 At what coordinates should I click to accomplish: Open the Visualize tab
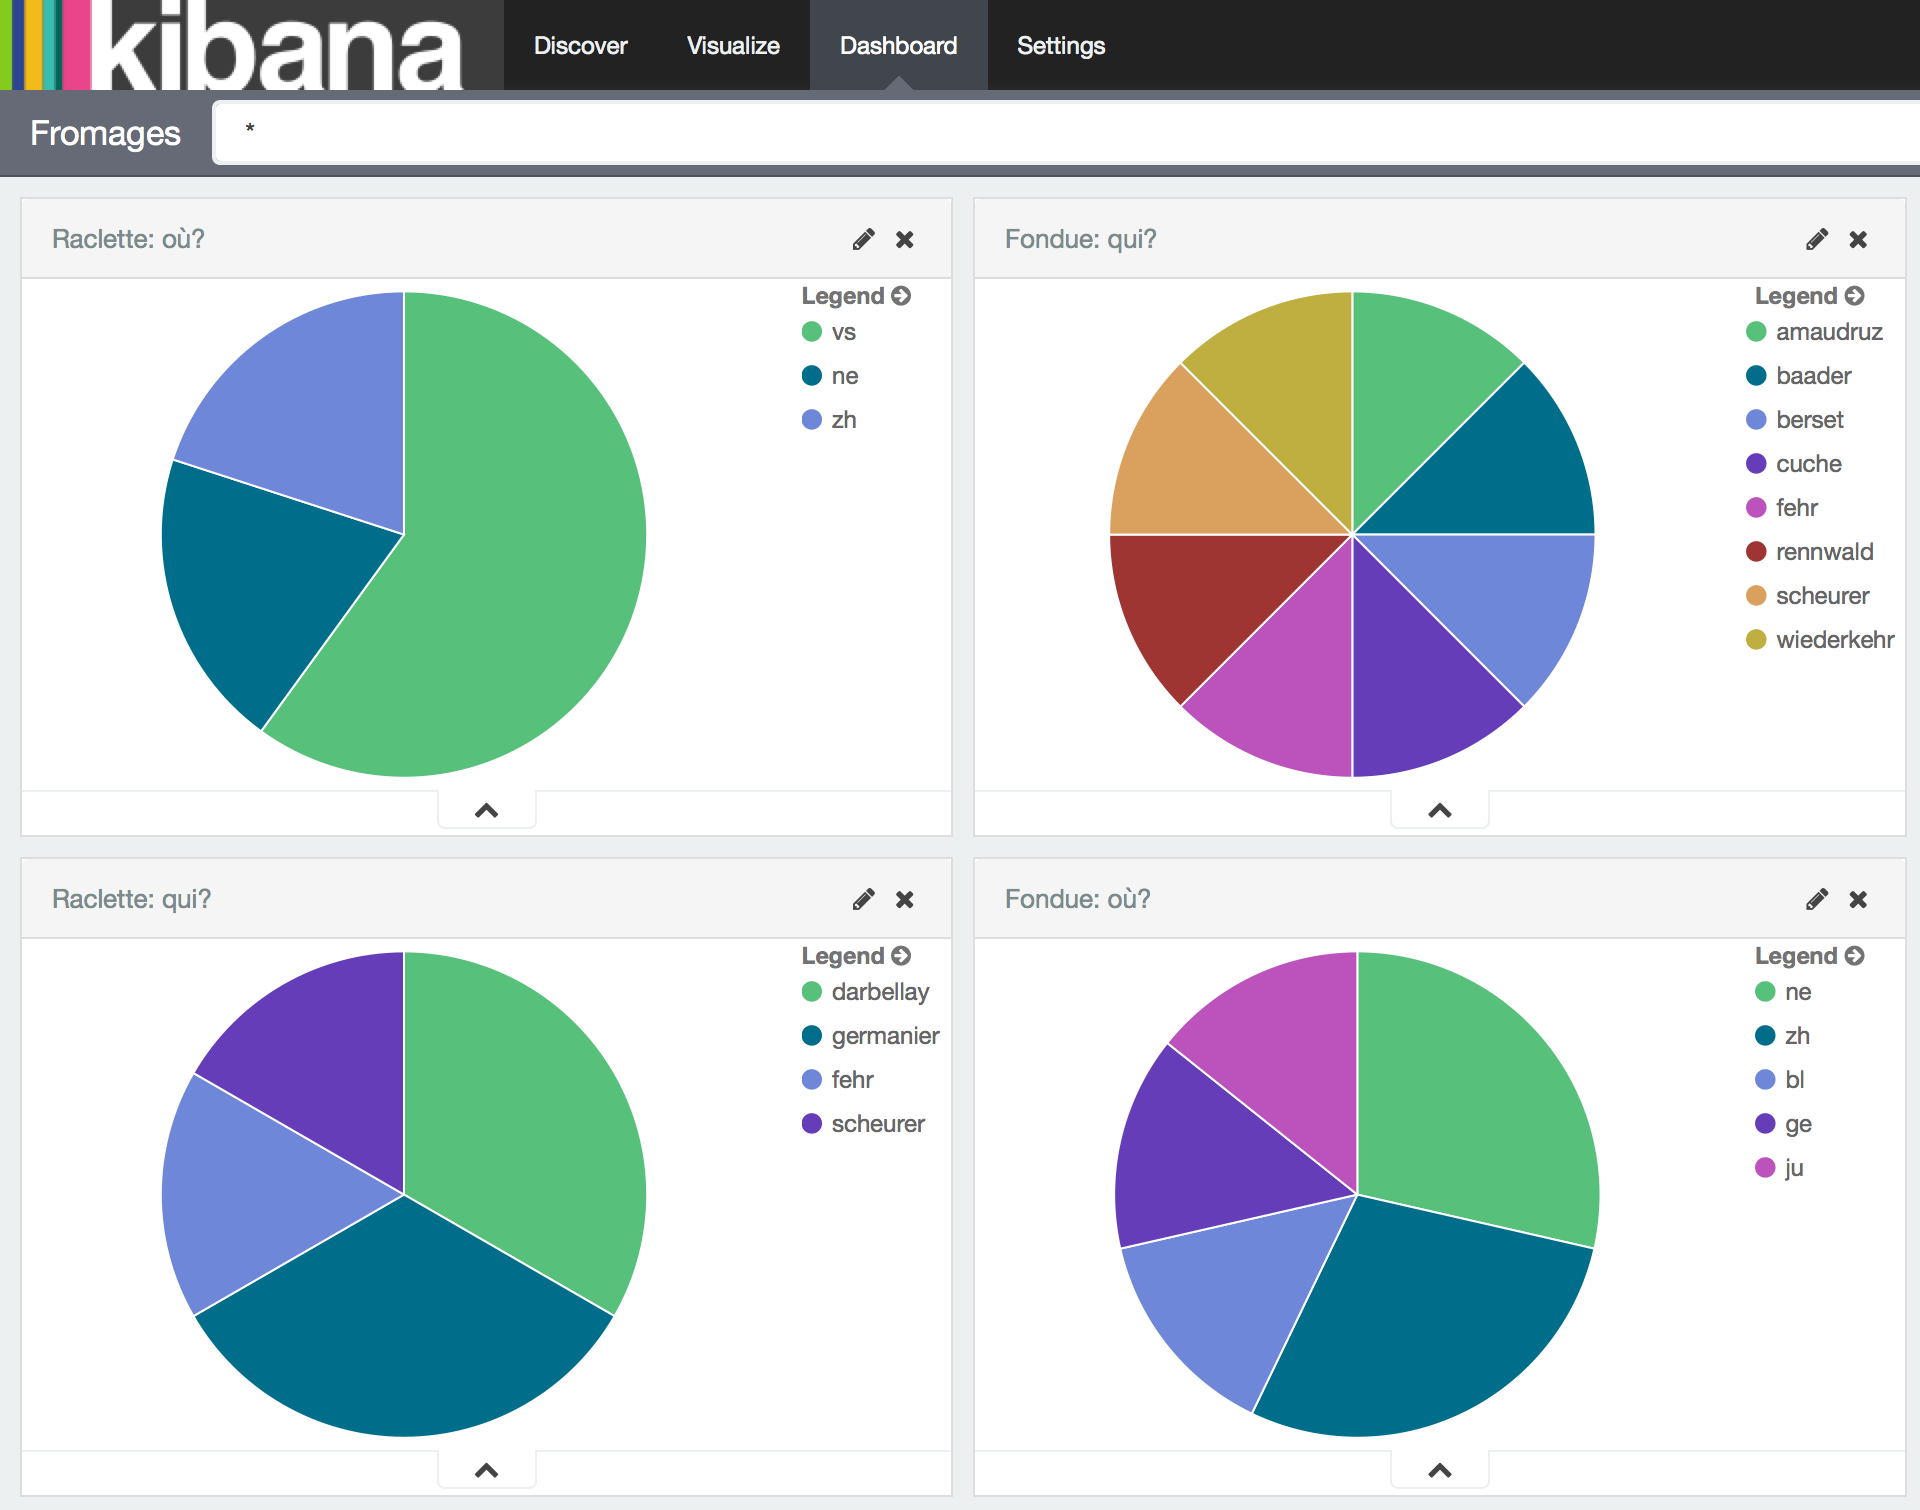[x=733, y=46]
